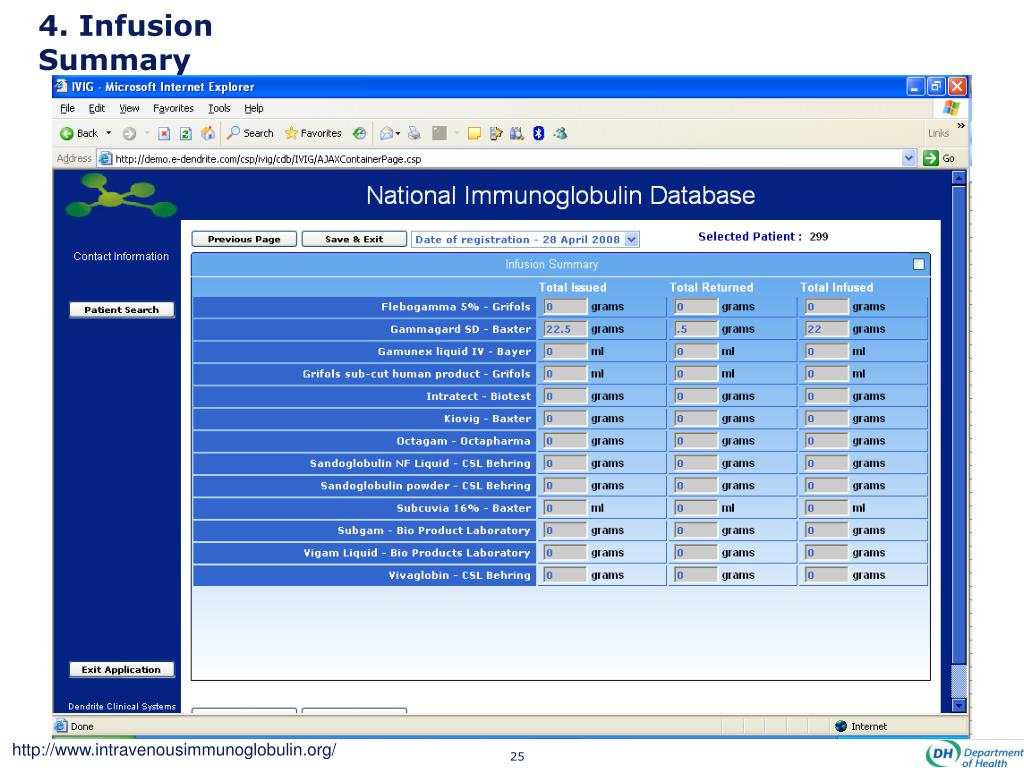The image size is (1024, 768).
Task: Click the green Dendrite molecule logo
Action: click(x=121, y=195)
